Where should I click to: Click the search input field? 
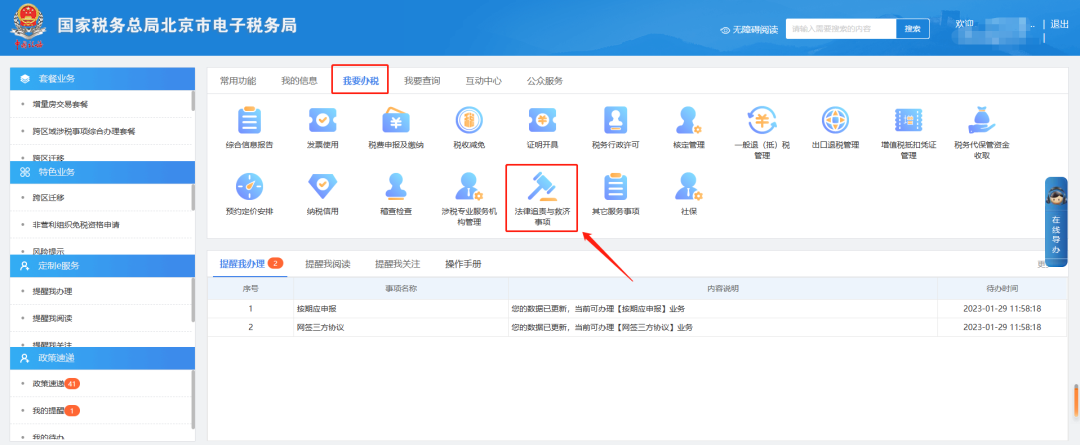839,29
